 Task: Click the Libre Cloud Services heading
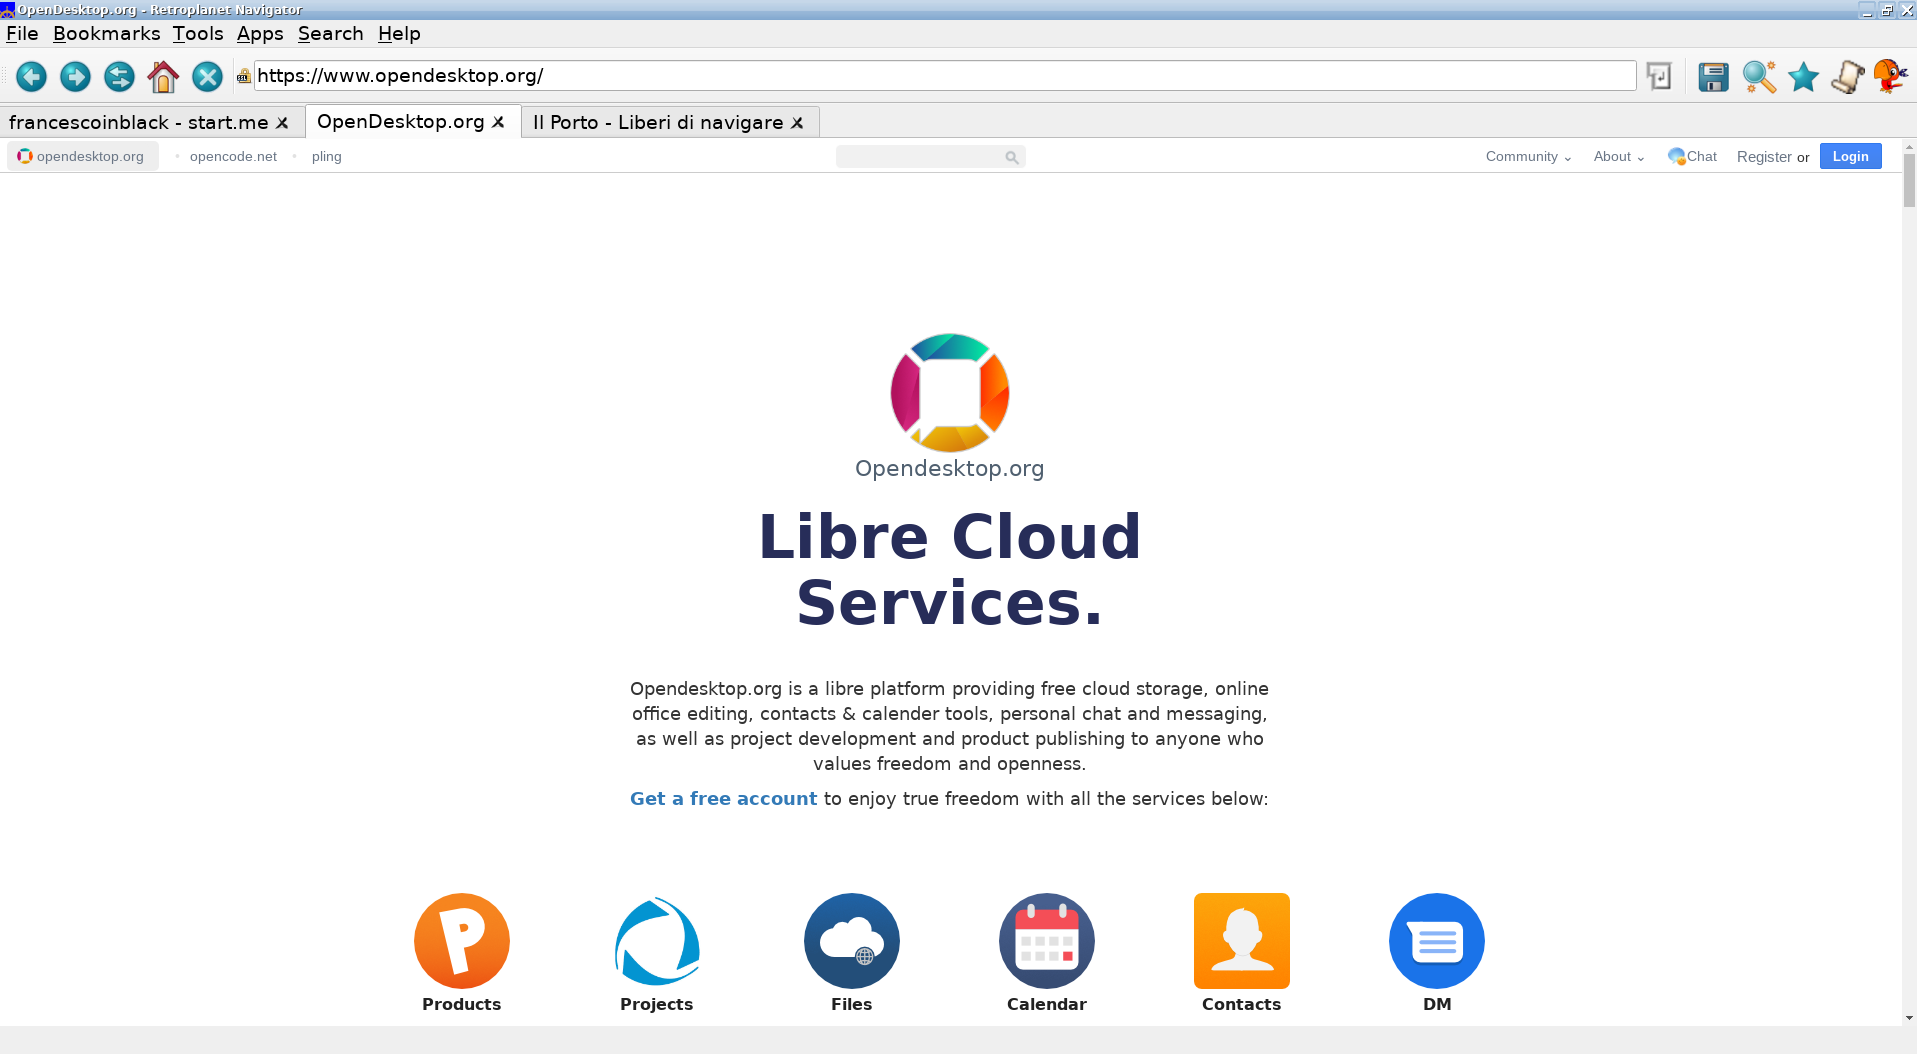point(950,570)
